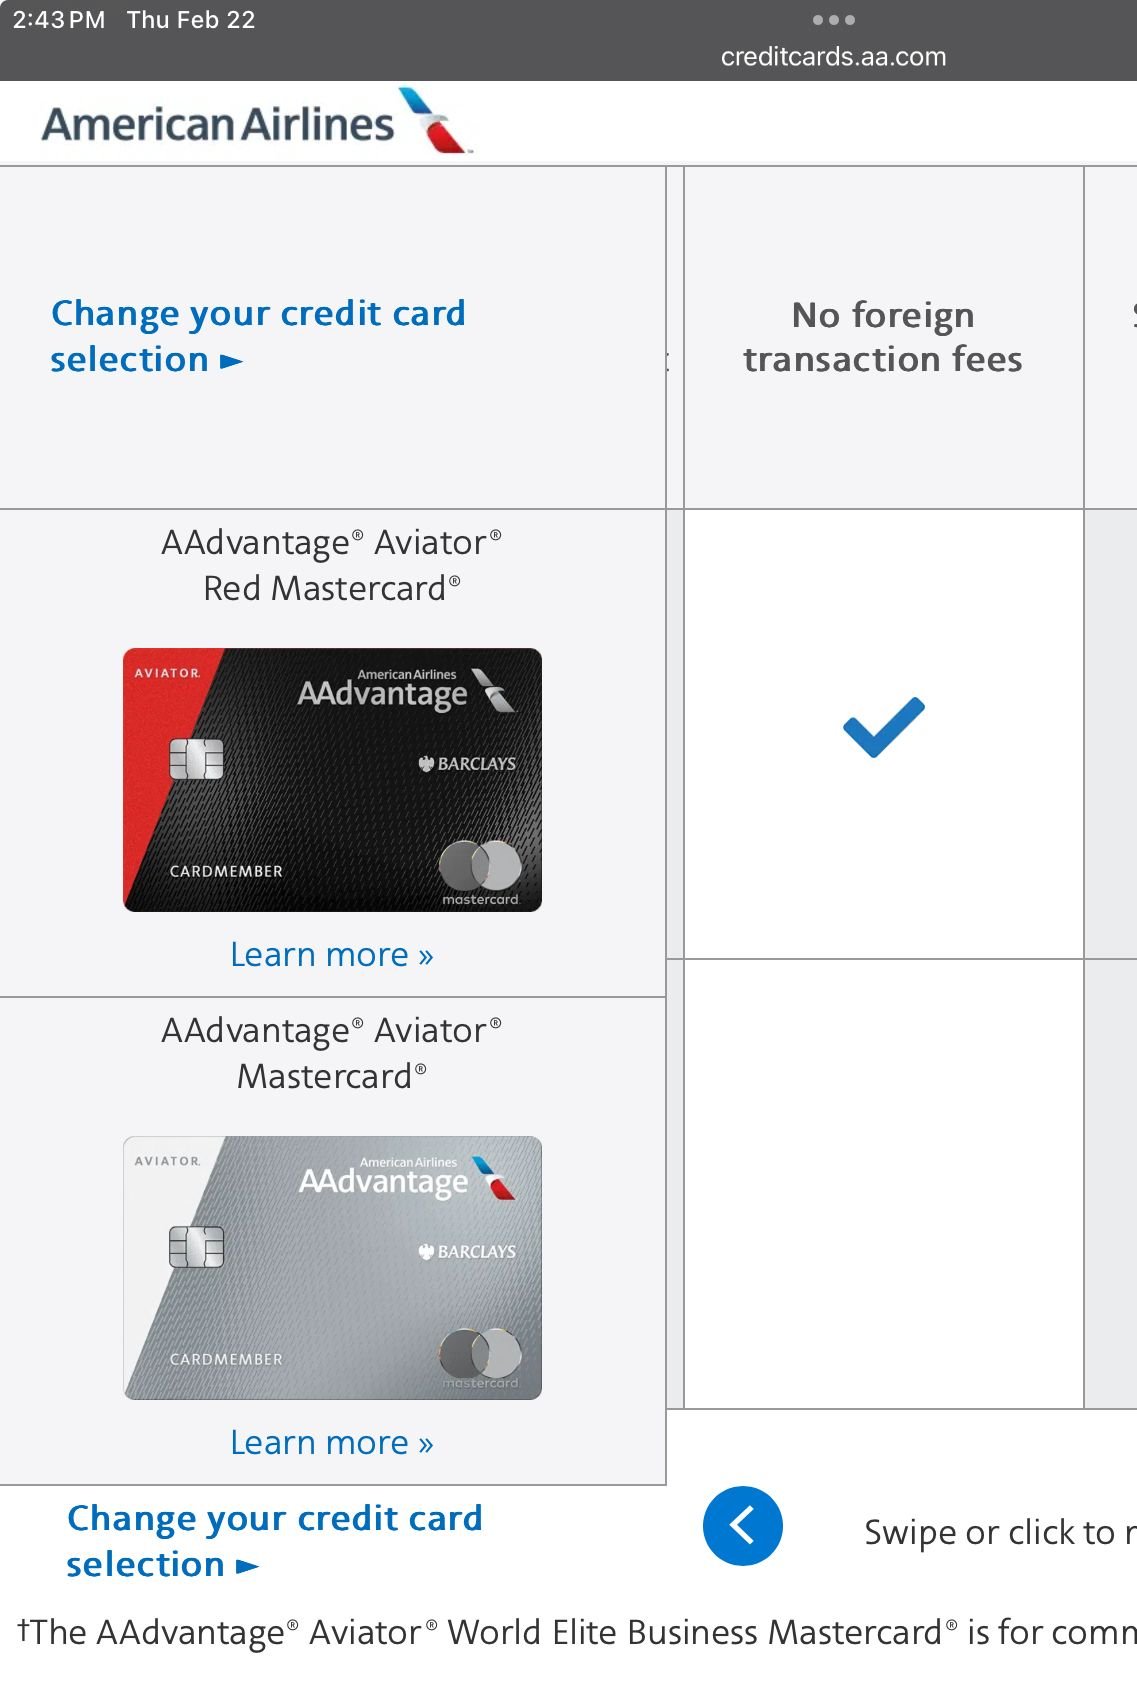
Task: Select the Aviator Red Mastercard card image
Action: point(332,780)
